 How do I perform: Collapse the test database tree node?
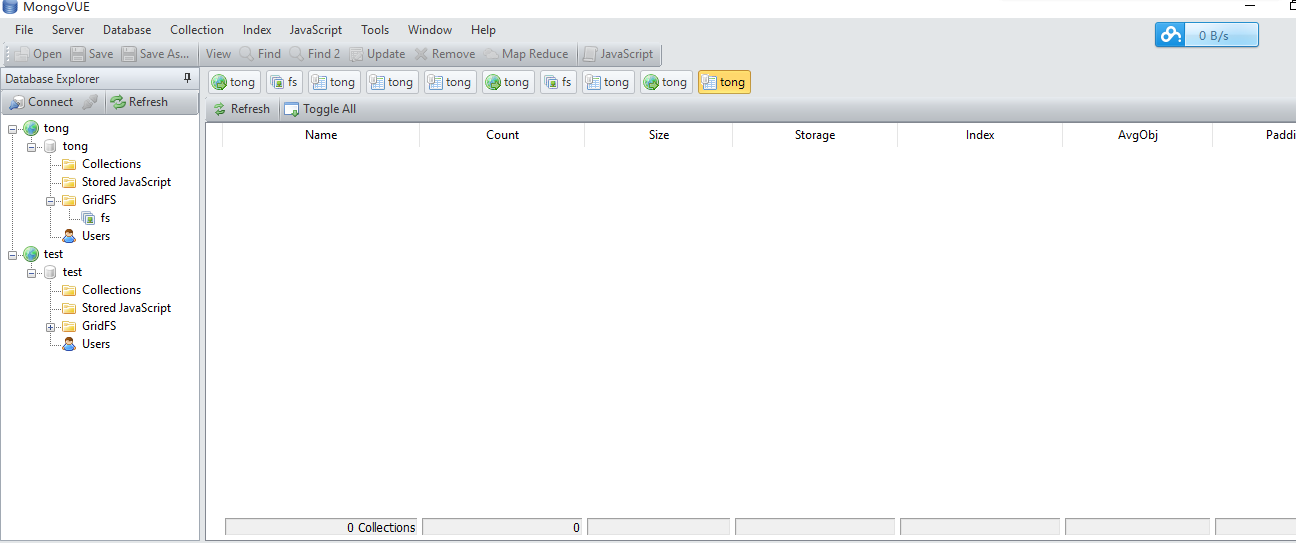(x=32, y=273)
